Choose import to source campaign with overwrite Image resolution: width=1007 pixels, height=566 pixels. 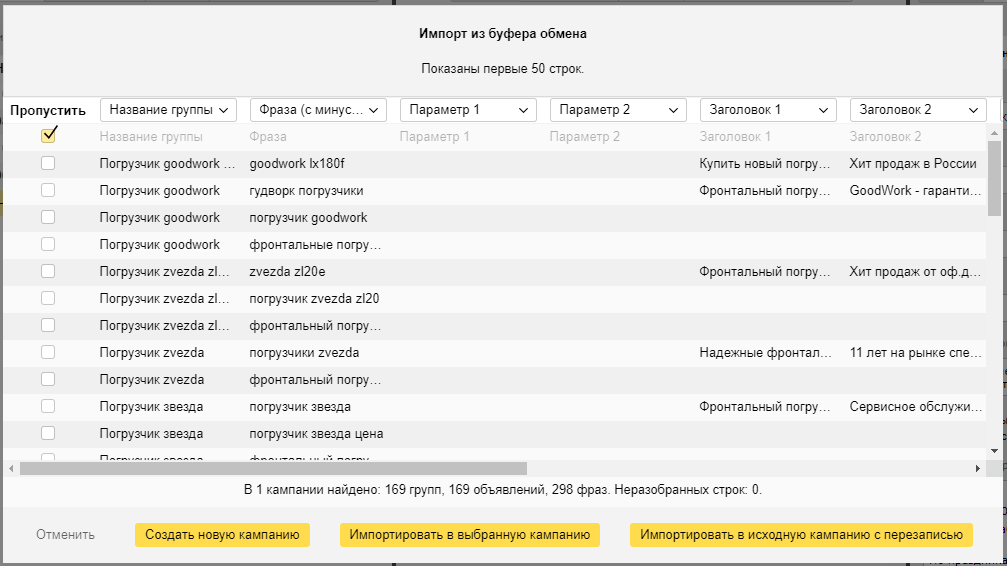tap(801, 535)
